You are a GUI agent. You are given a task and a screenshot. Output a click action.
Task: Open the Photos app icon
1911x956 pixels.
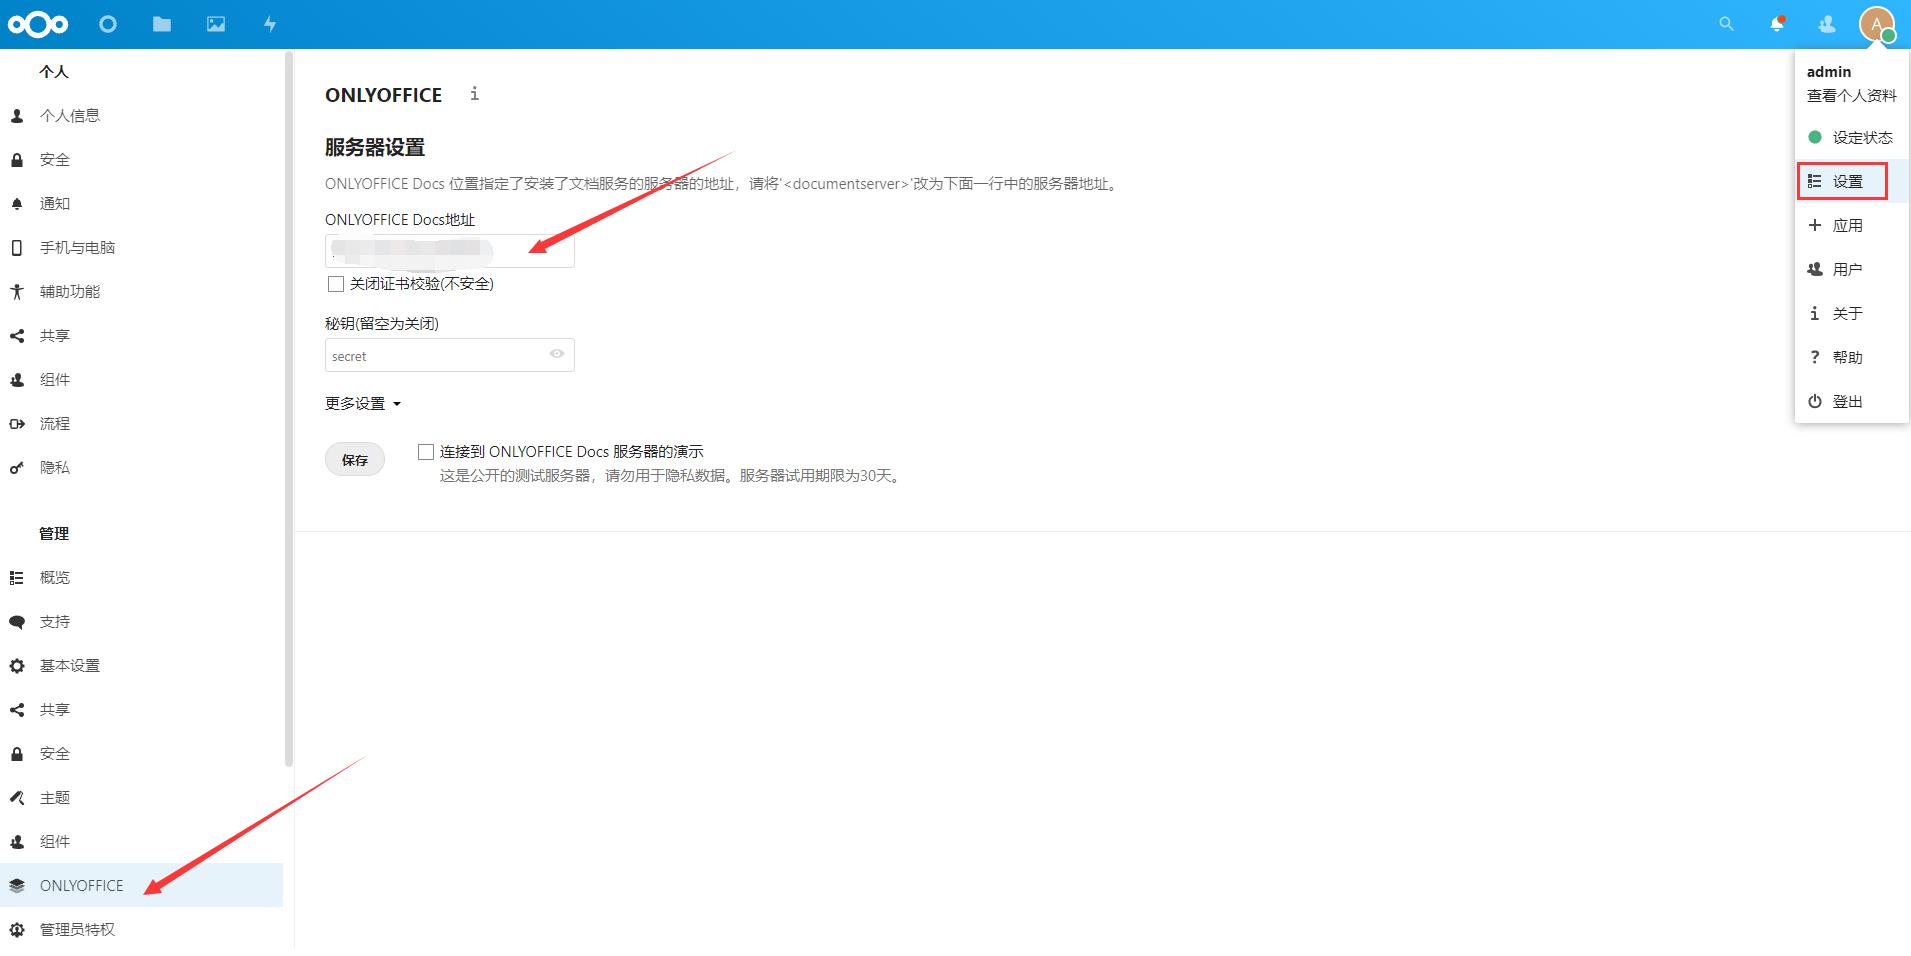[x=214, y=23]
